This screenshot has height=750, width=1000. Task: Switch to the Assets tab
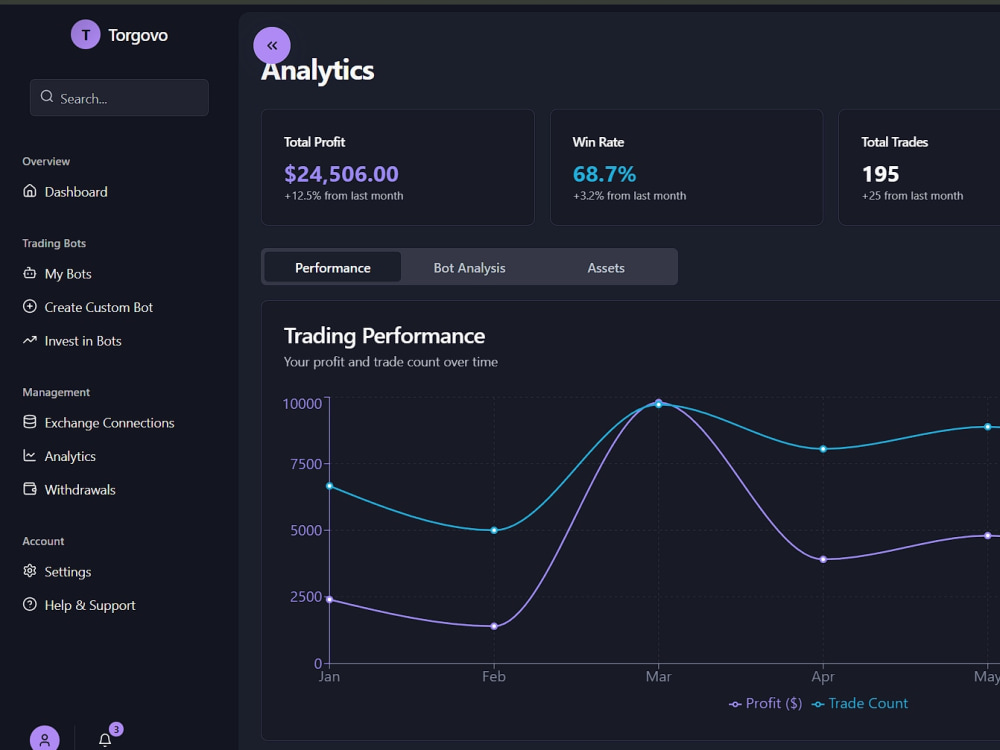606,267
